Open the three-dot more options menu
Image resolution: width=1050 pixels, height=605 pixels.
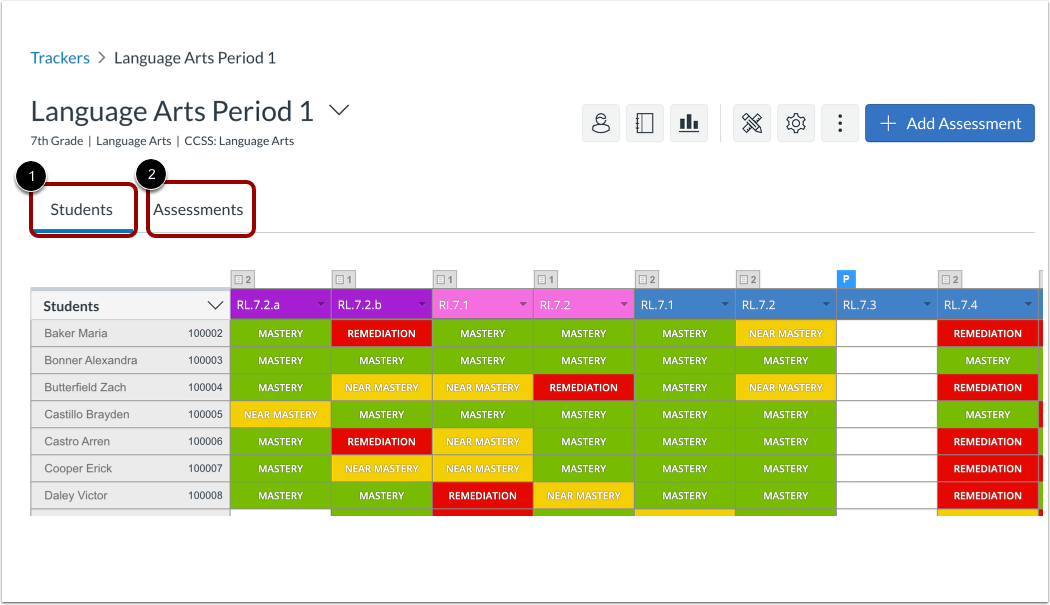click(839, 122)
